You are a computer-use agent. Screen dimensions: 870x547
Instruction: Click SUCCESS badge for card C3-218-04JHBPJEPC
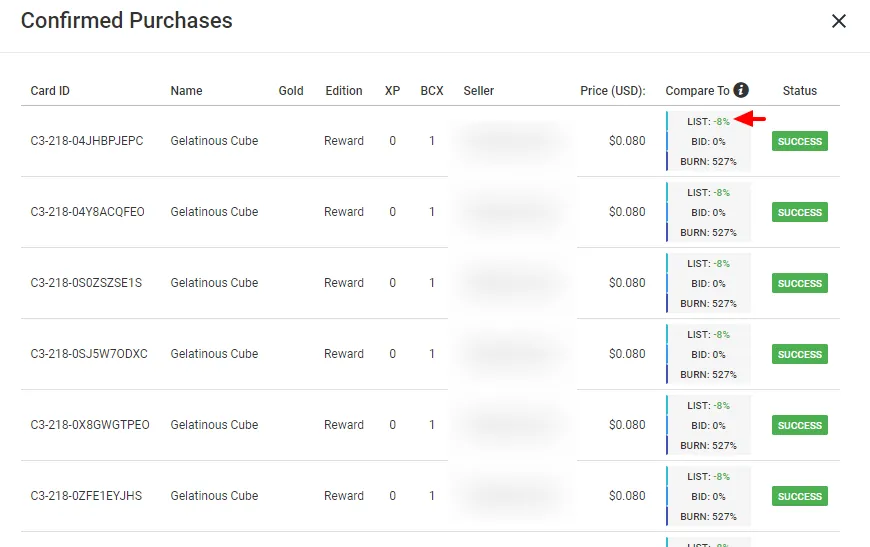pyautogui.click(x=800, y=141)
